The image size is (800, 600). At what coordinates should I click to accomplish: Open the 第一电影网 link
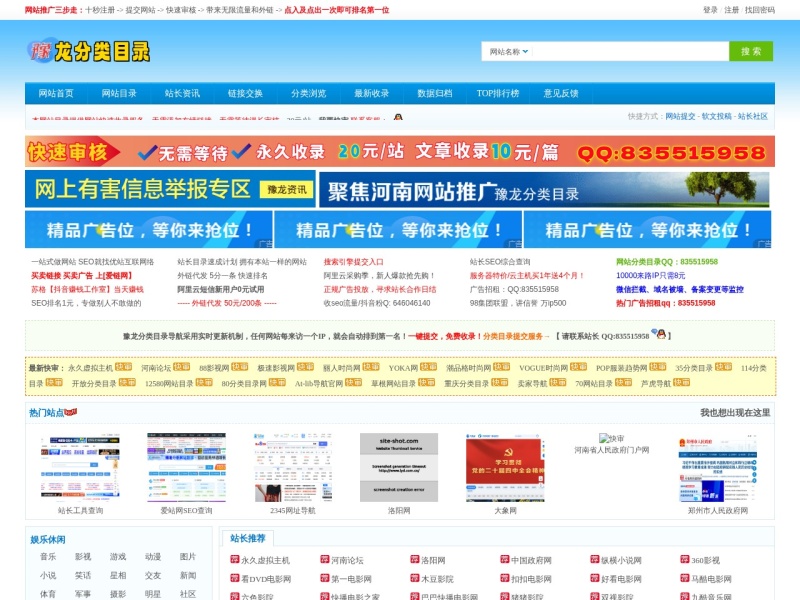coord(352,579)
